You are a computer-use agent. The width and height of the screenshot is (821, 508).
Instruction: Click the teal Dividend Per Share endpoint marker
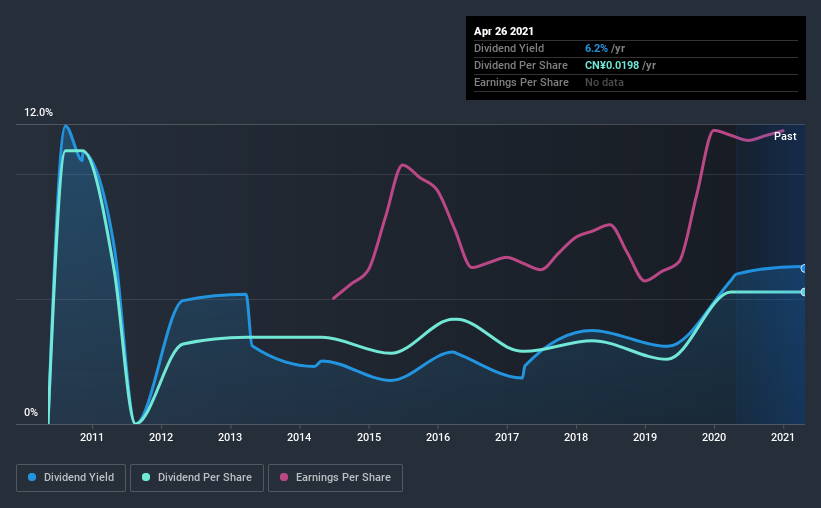click(x=803, y=292)
